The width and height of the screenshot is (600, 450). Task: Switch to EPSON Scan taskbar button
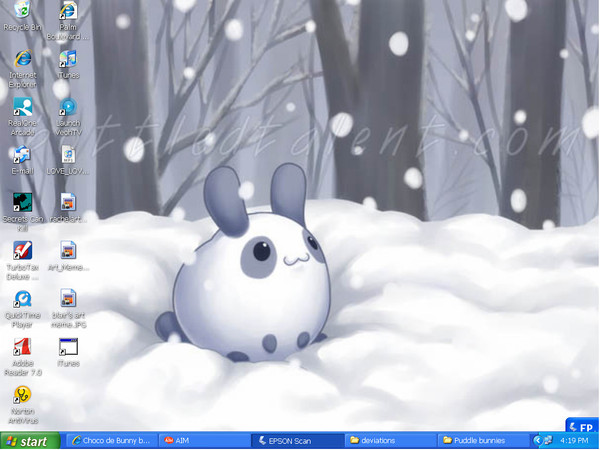(298, 441)
